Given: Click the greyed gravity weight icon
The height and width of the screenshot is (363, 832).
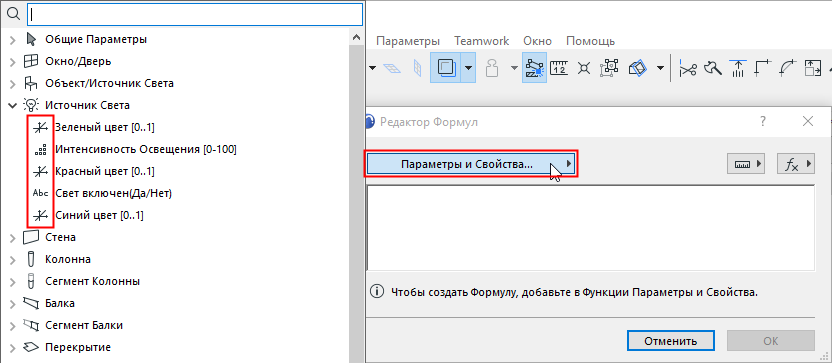Looking at the screenshot, I should [x=493, y=68].
